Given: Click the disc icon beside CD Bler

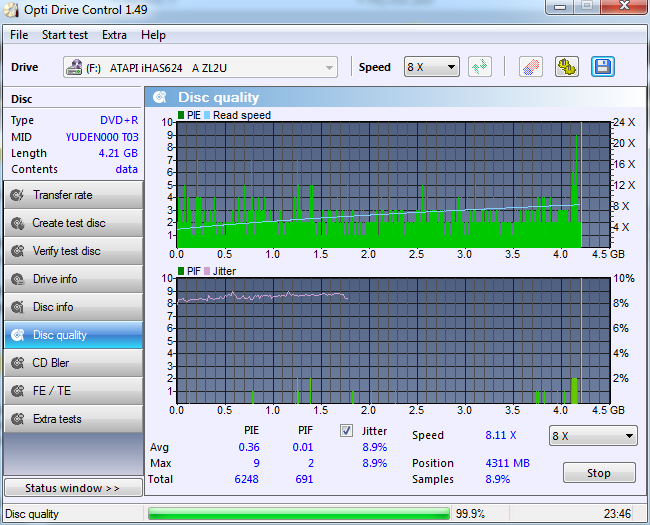Looking at the screenshot, I should (x=17, y=363).
